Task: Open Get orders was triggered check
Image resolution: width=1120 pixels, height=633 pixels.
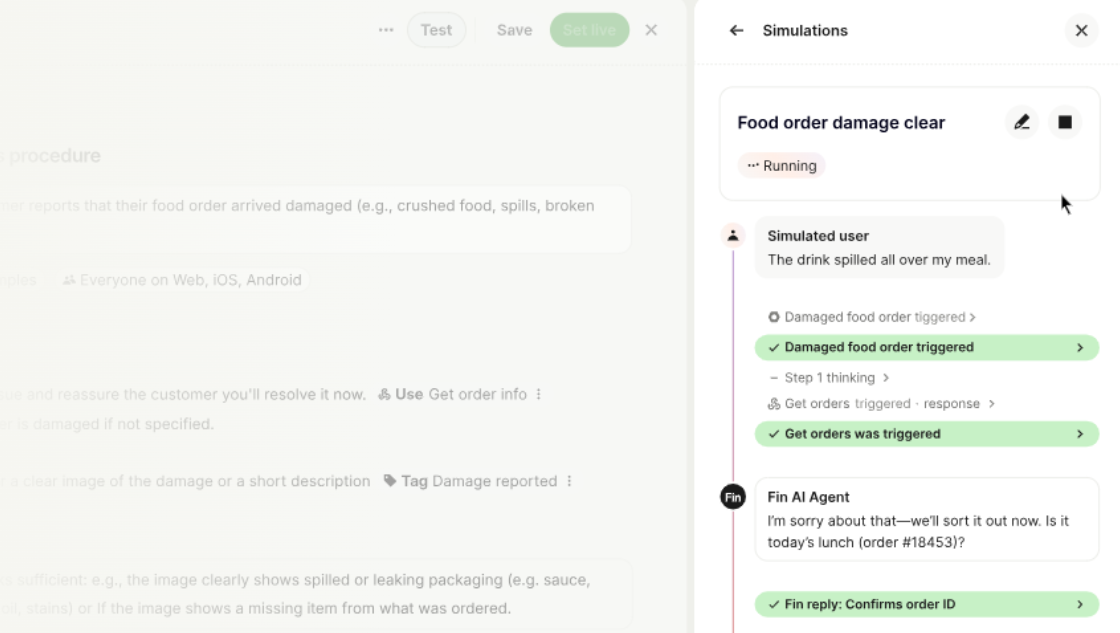Action: [926, 434]
